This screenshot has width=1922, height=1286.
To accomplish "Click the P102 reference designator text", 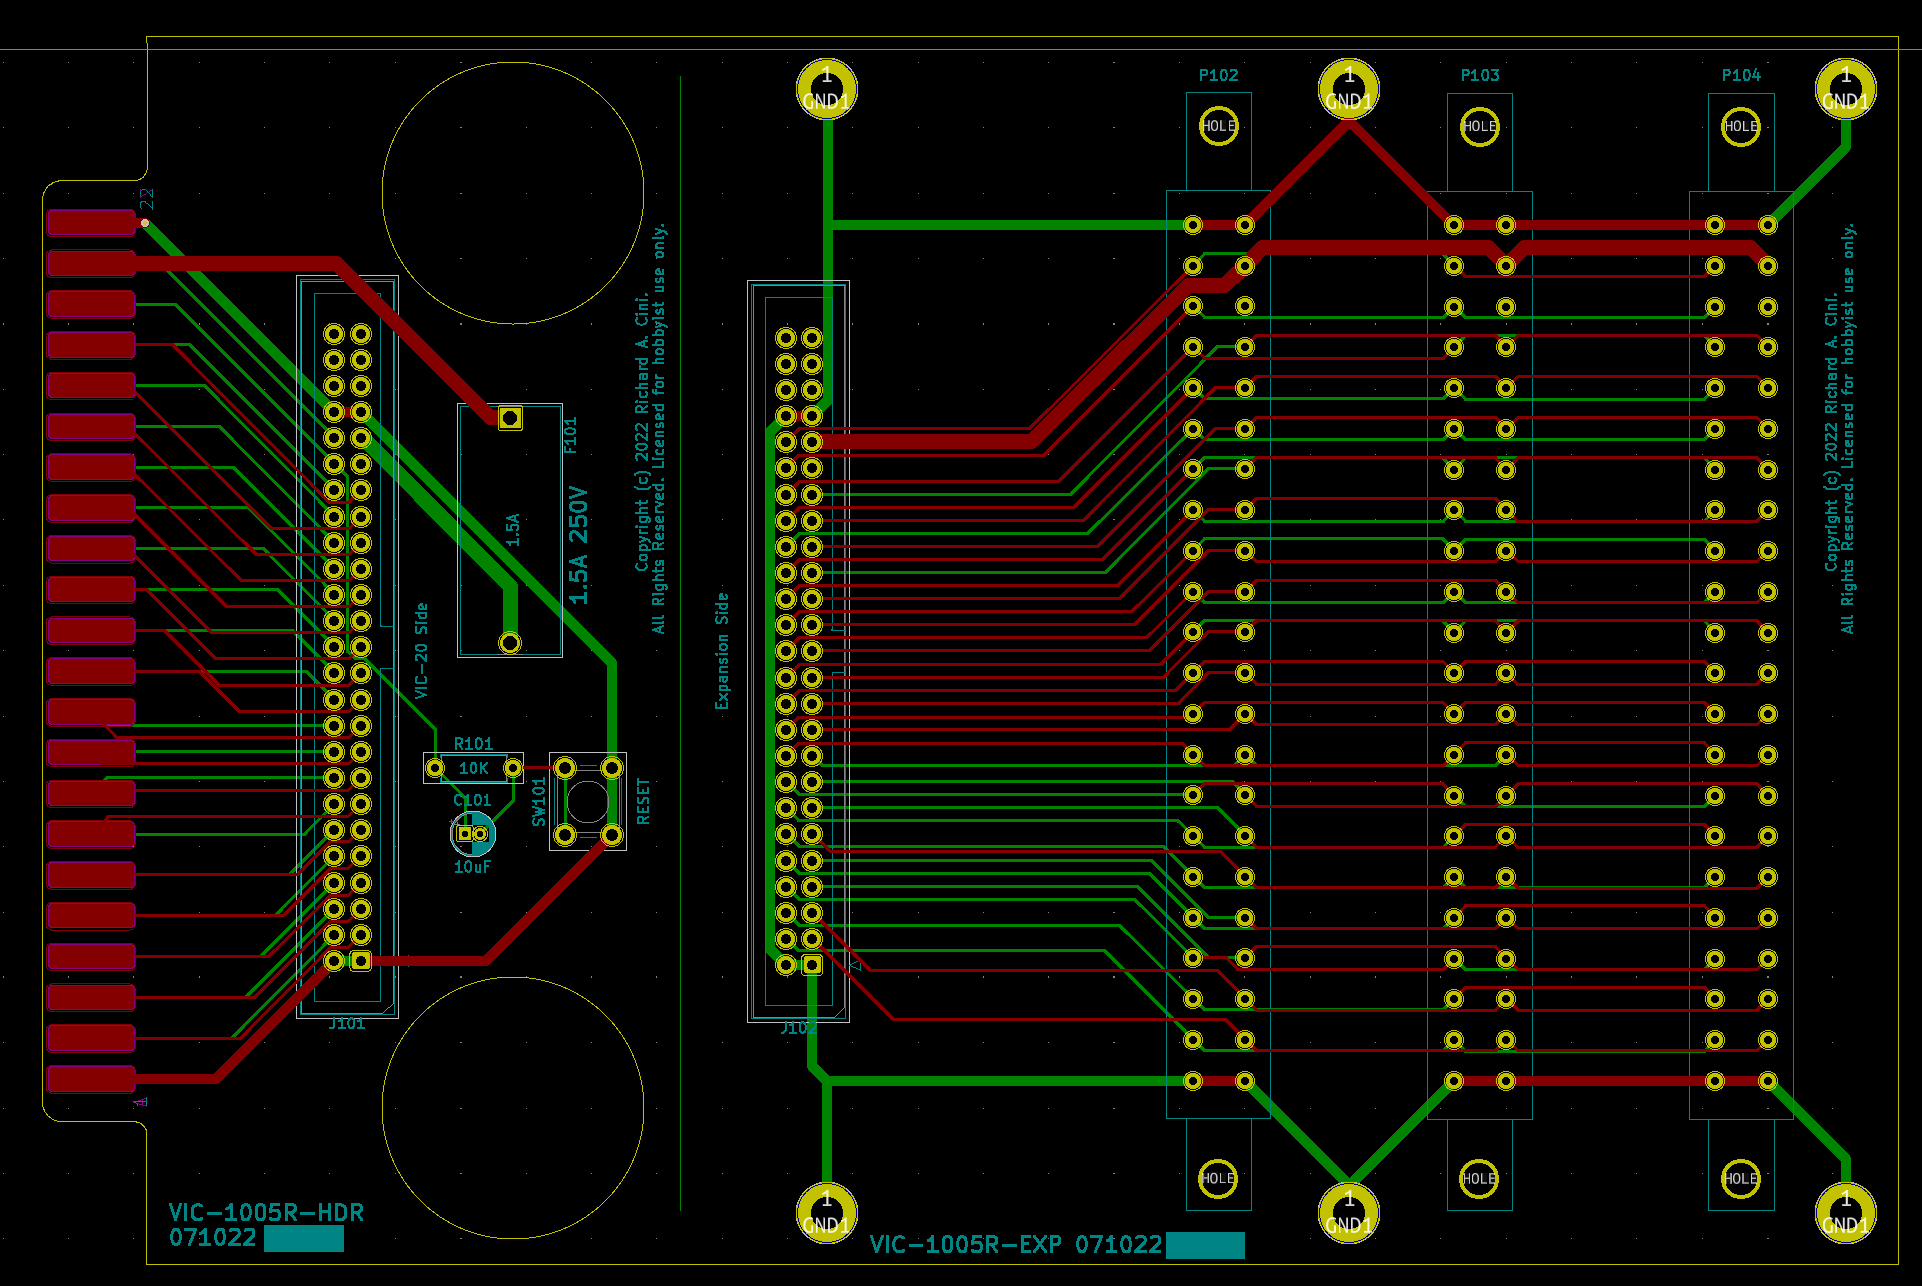I will point(1218,75).
